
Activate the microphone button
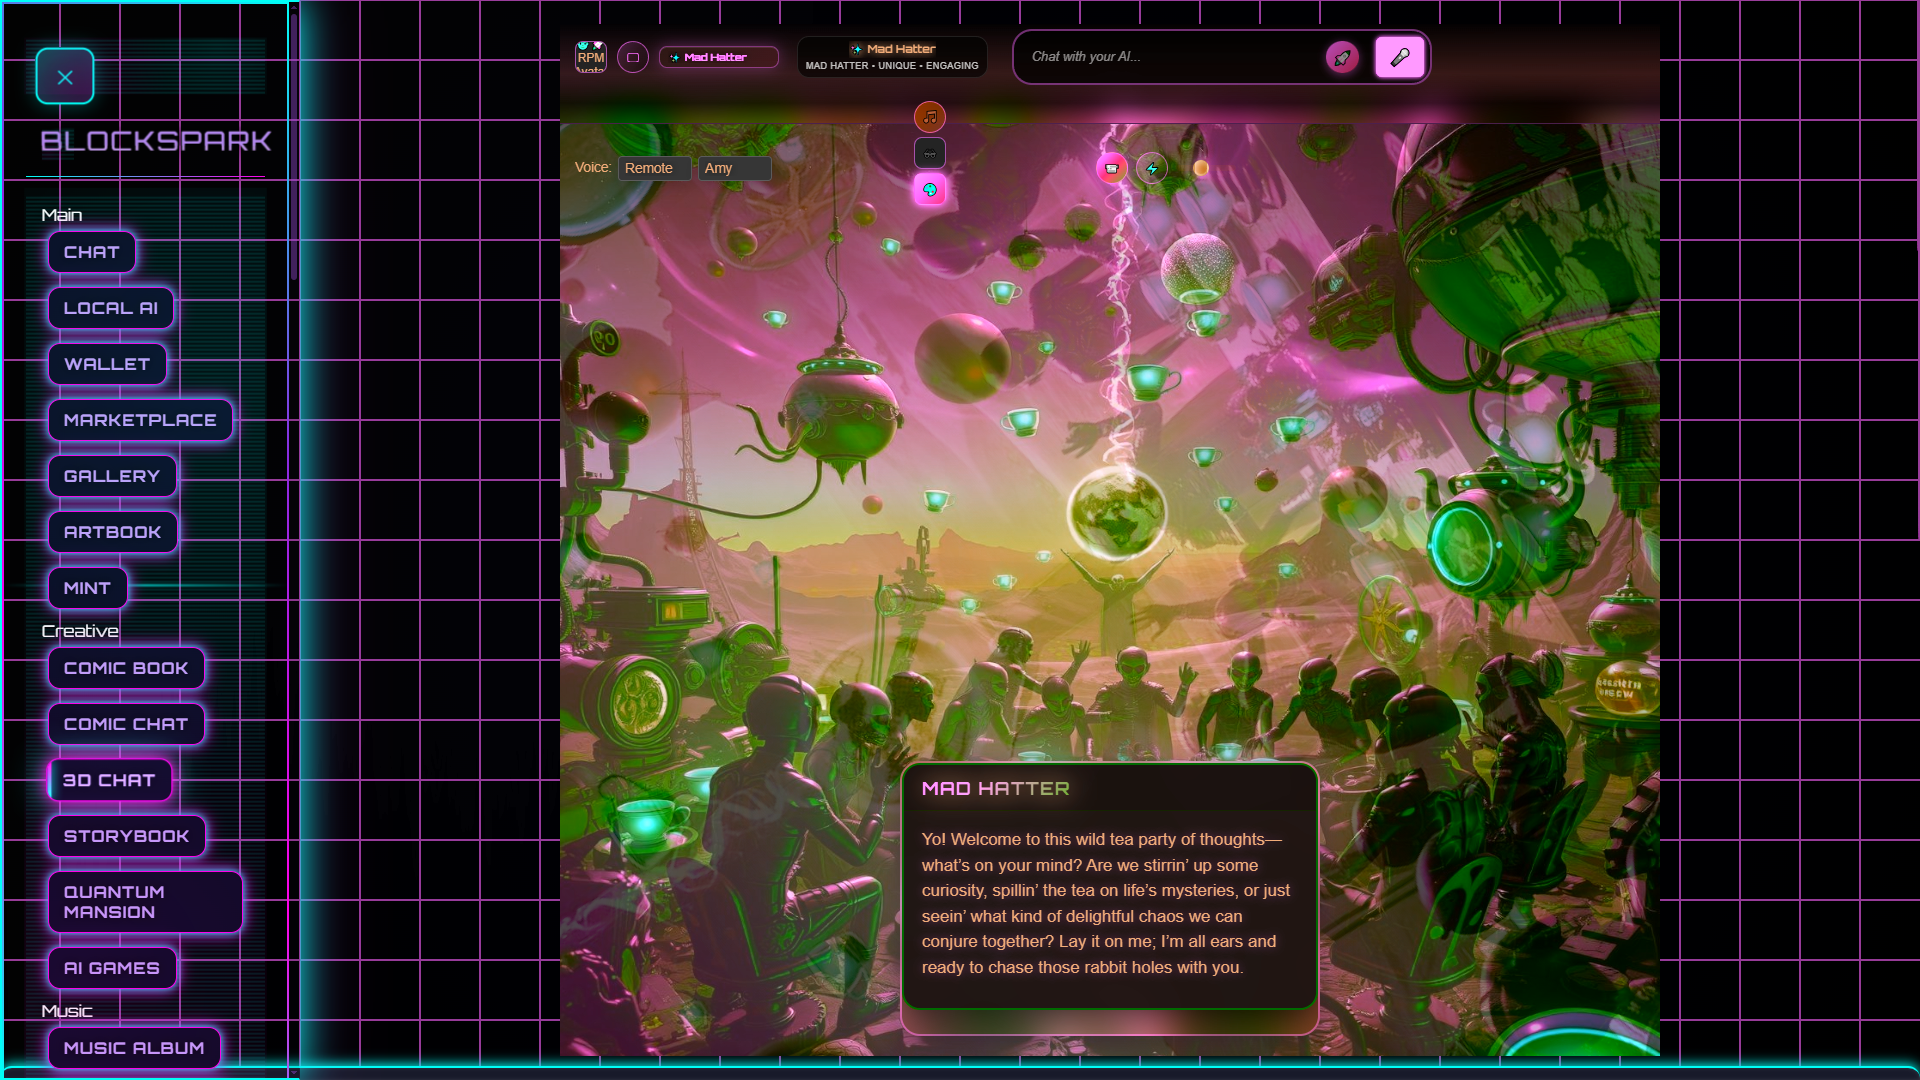pyautogui.click(x=1399, y=57)
